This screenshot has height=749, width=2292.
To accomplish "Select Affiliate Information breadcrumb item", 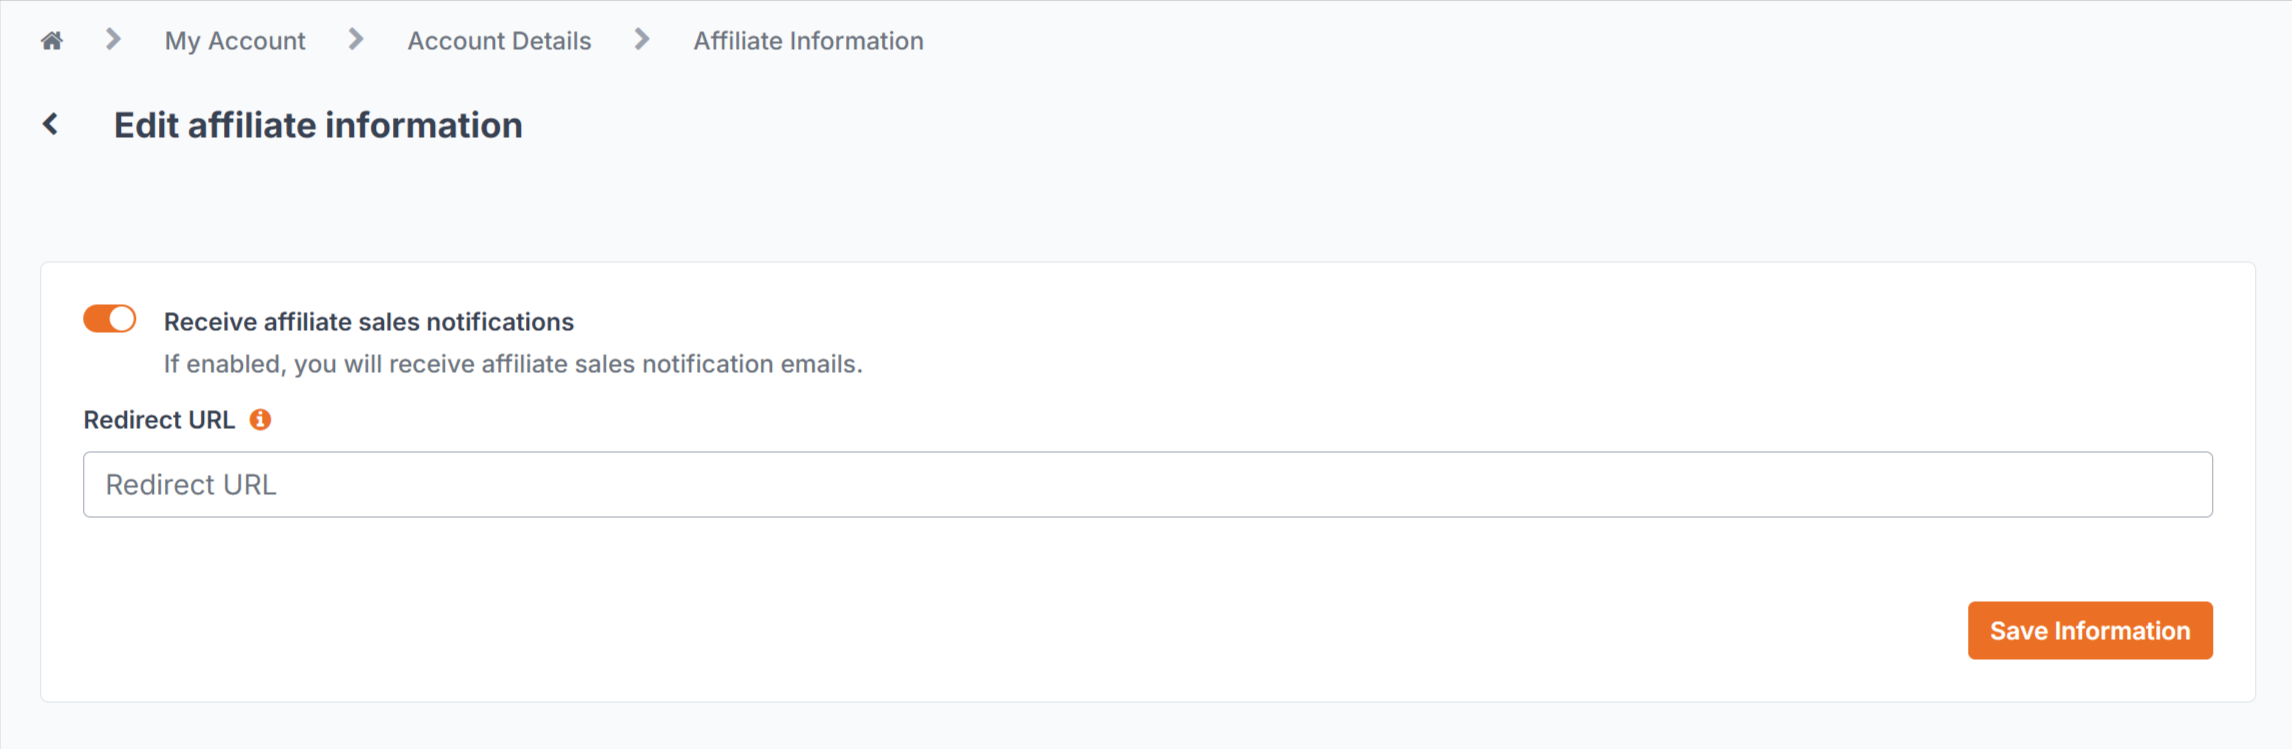I will 808,41.
